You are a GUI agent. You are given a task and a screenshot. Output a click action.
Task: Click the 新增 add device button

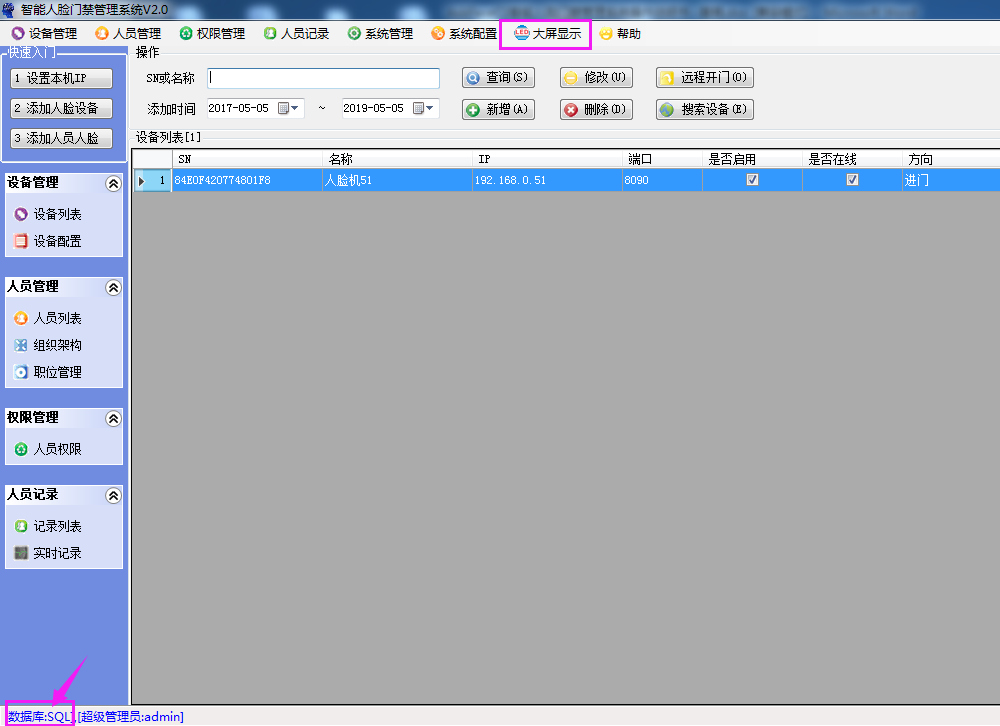pos(498,110)
